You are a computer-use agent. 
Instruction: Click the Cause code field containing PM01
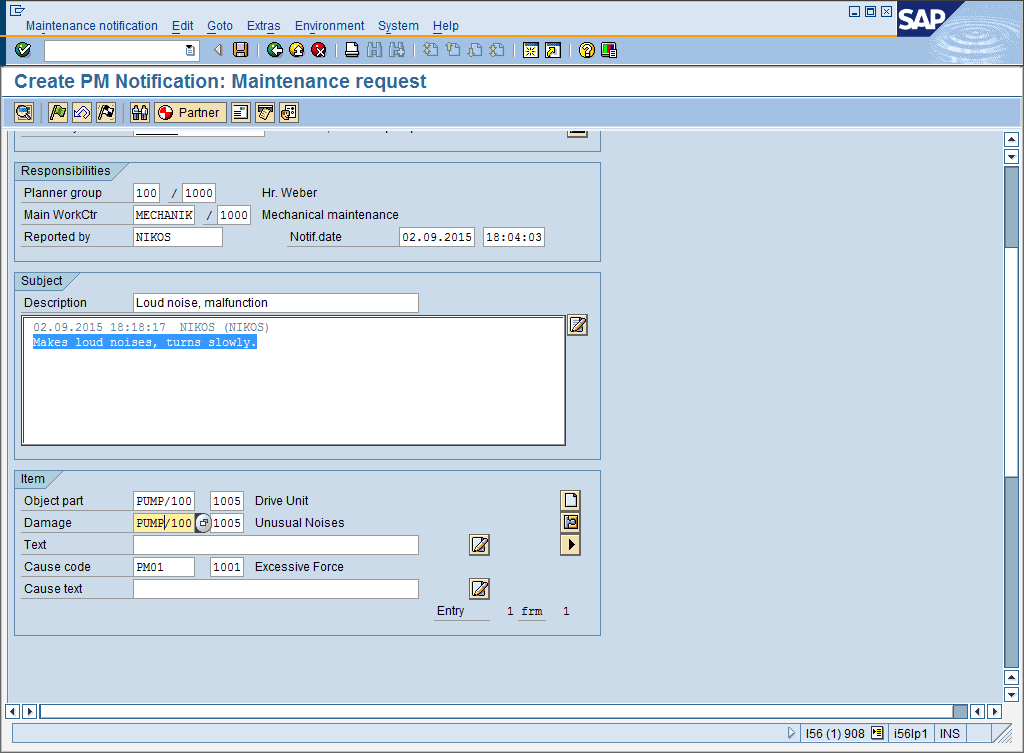[164, 567]
